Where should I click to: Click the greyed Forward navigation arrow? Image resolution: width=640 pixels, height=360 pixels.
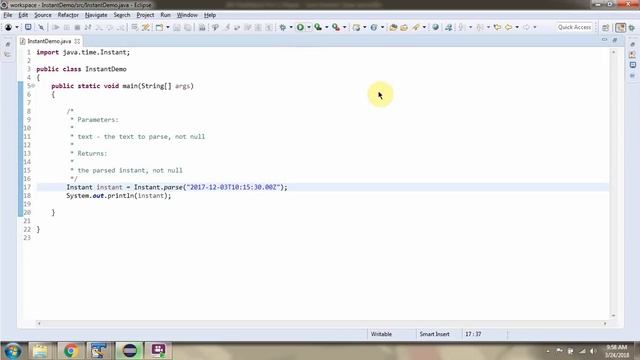tap(526, 27)
